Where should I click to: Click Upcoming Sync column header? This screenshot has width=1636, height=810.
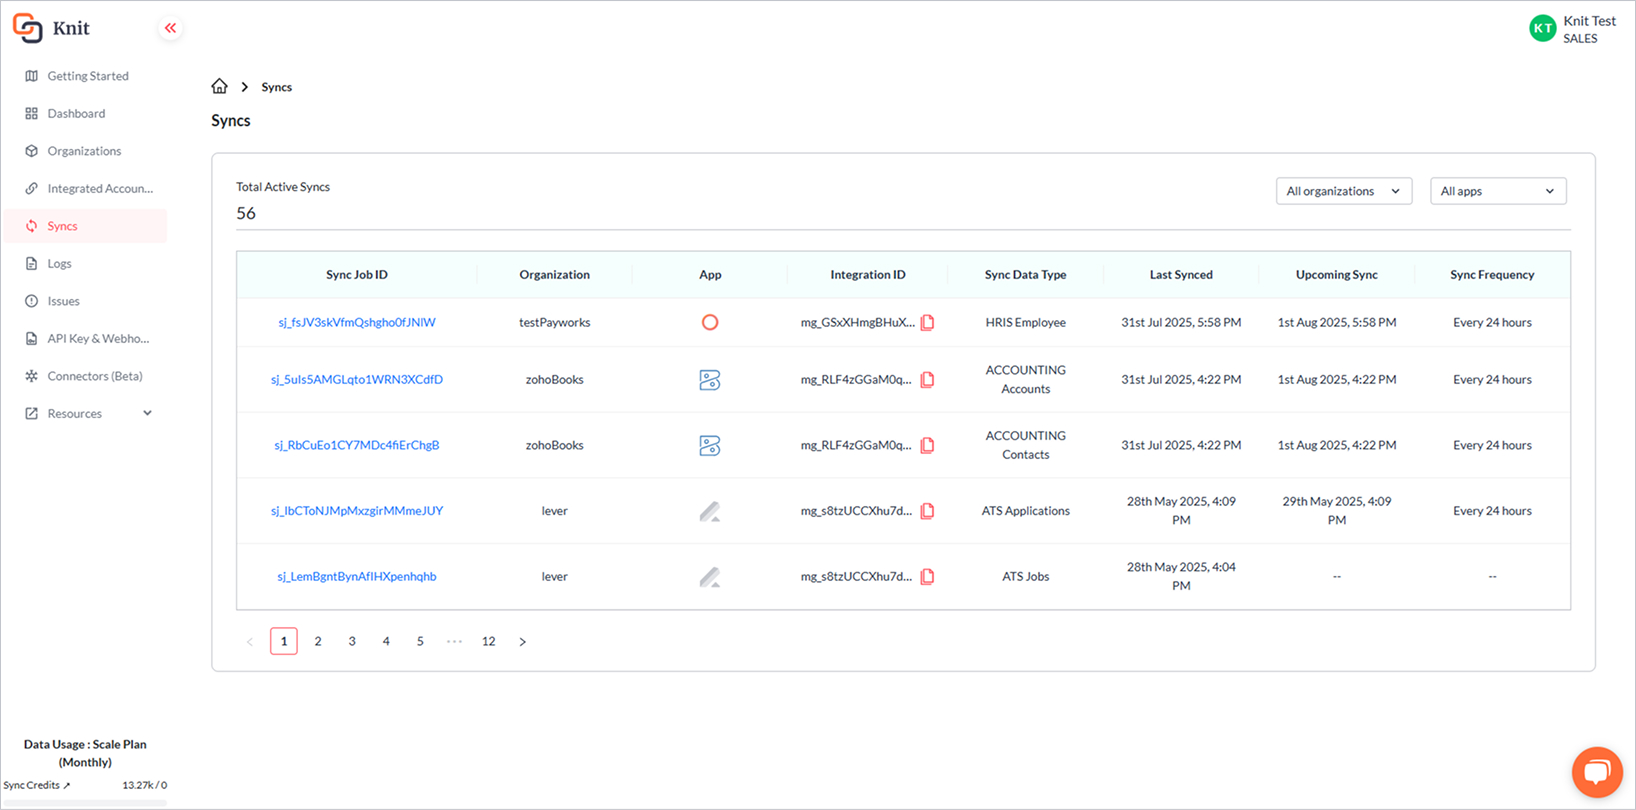tap(1337, 274)
